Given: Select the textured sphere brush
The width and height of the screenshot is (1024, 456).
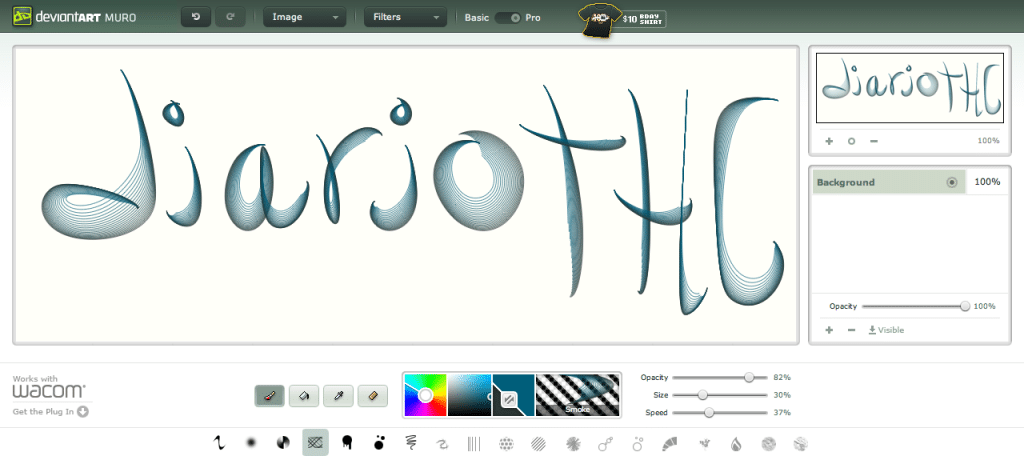Looking at the screenshot, I should coord(768,444).
